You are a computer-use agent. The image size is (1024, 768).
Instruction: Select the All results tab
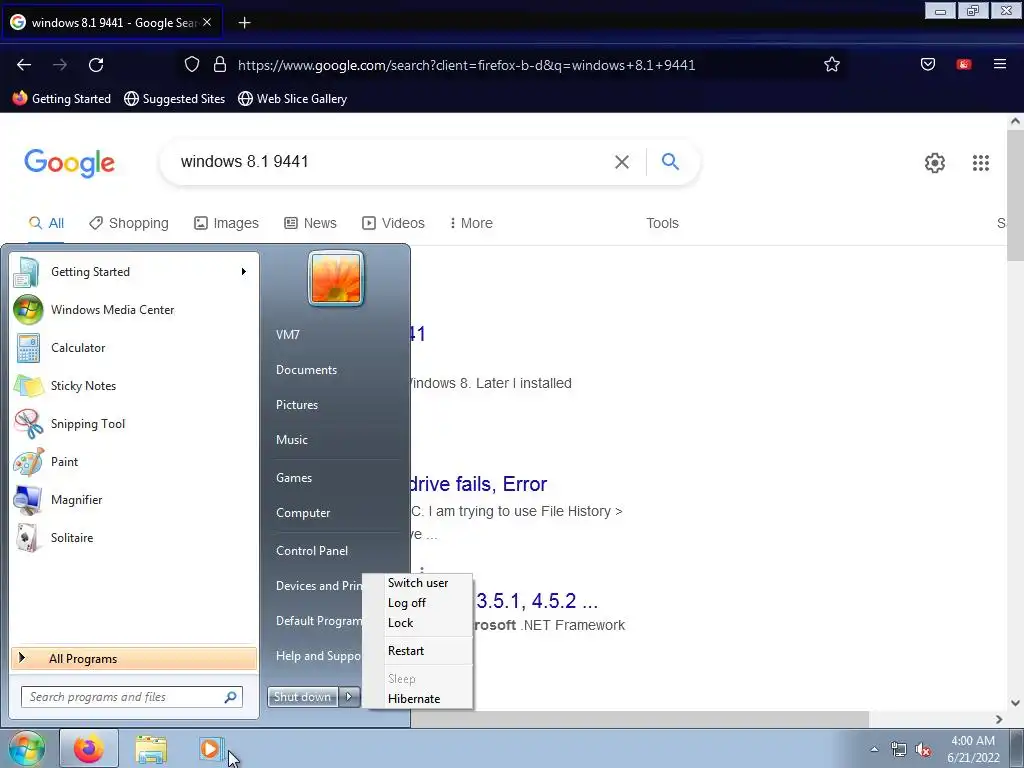coord(46,223)
